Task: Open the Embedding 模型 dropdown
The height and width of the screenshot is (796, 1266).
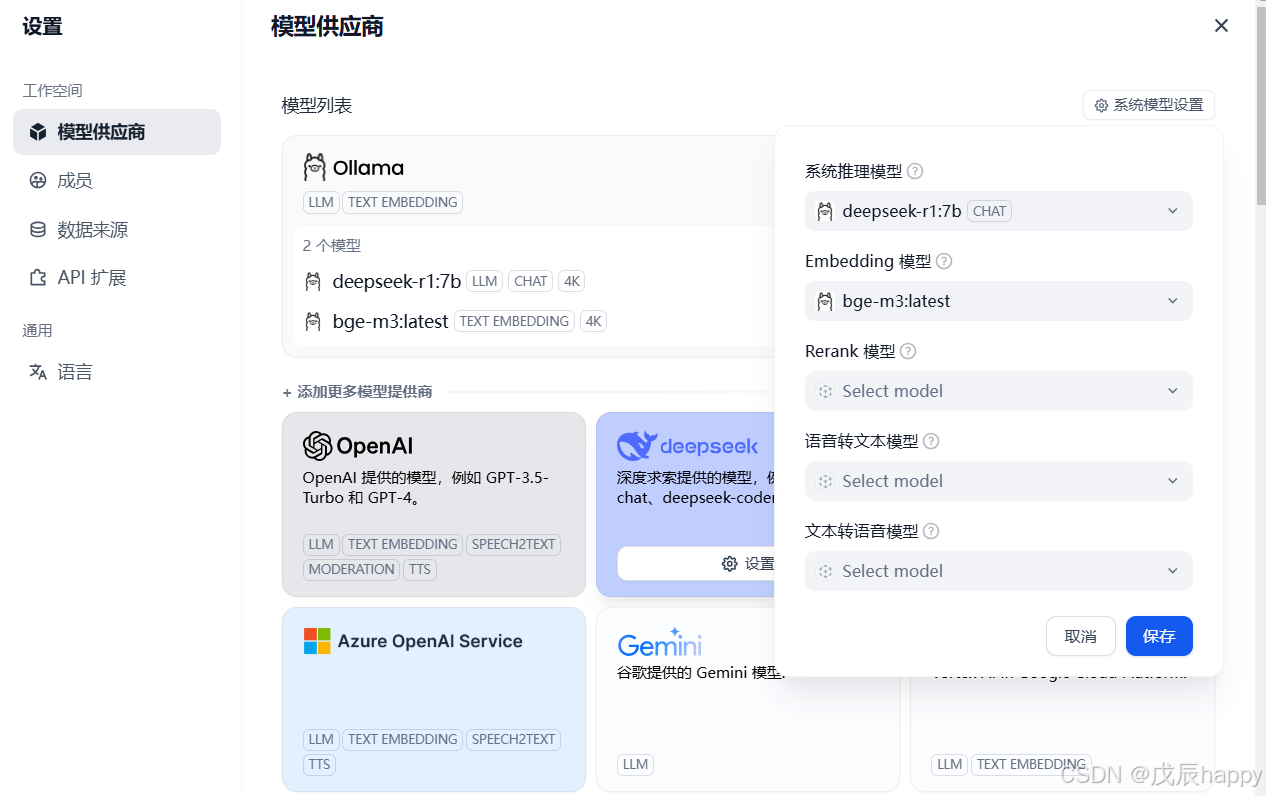Action: [x=999, y=301]
